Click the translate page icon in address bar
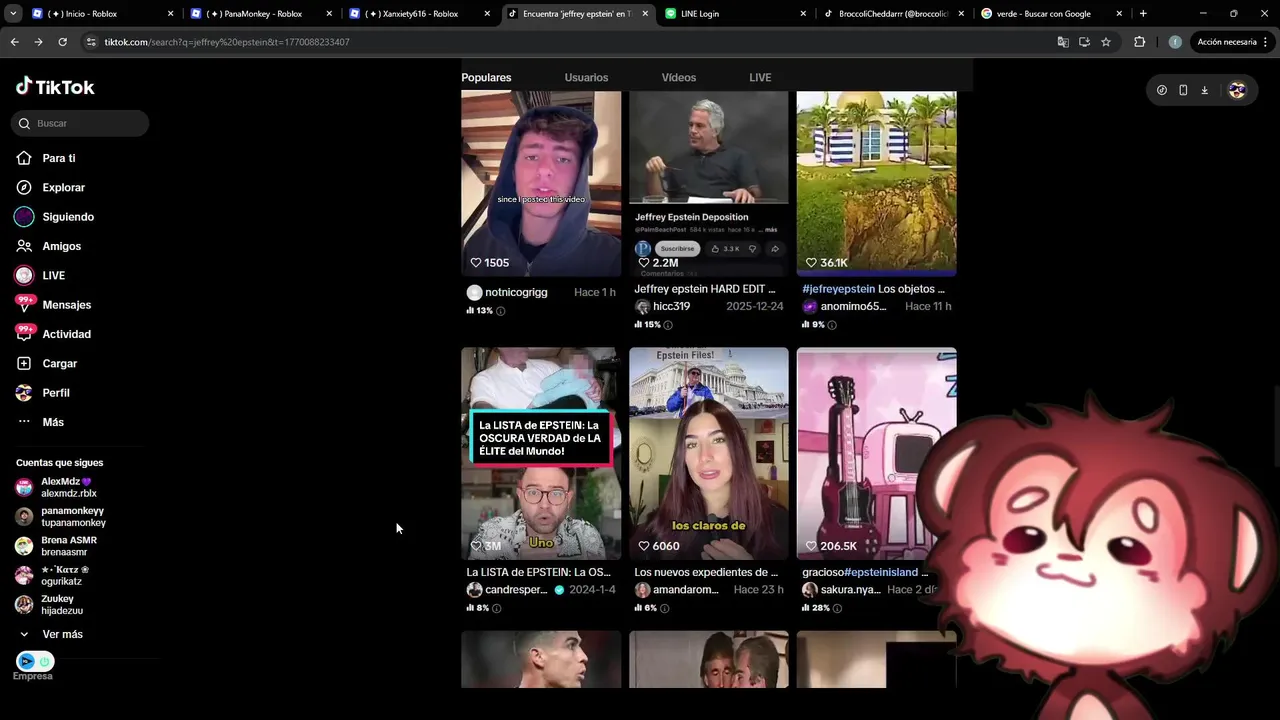The image size is (1280, 720). coord(1063,42)
